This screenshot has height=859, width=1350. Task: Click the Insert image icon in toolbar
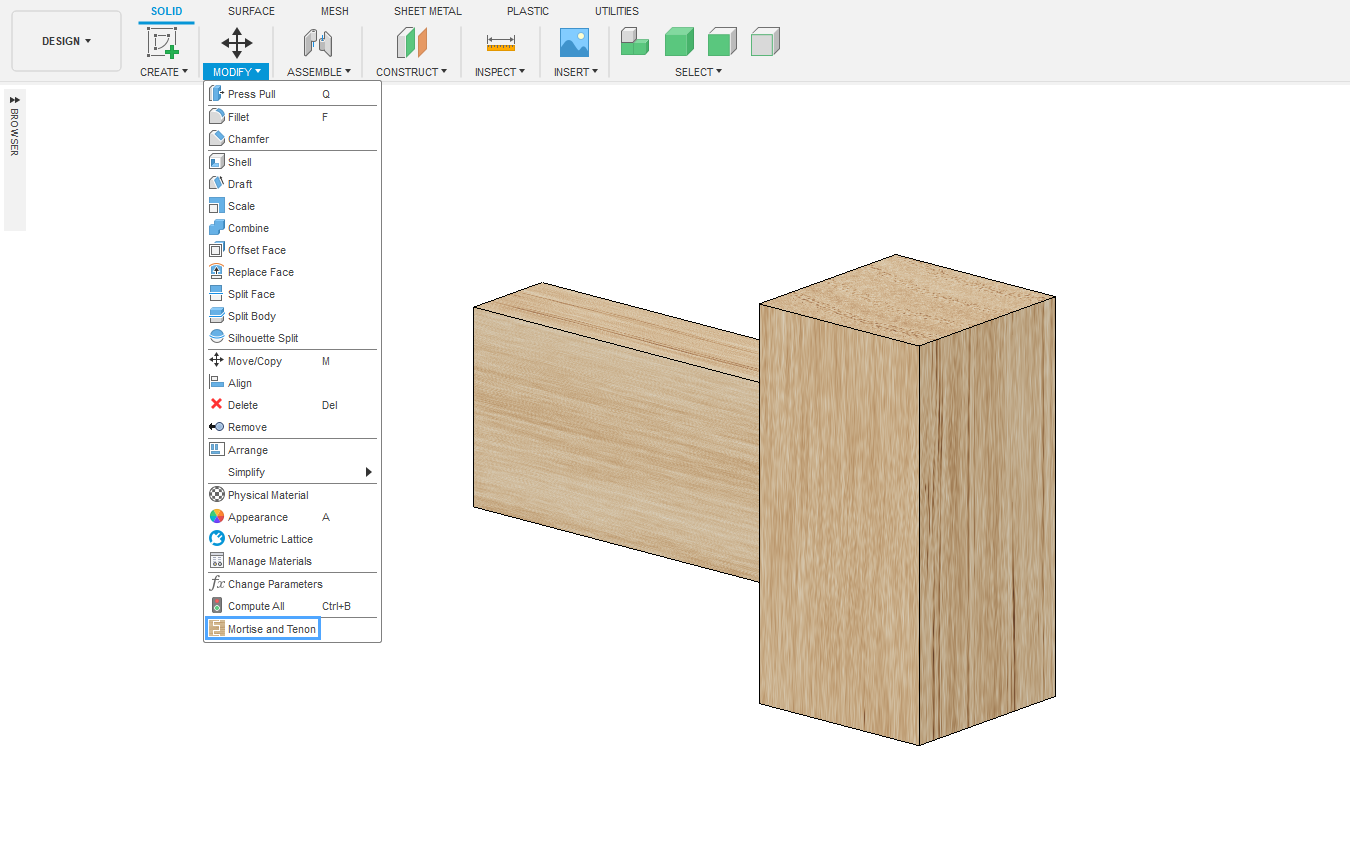tap(574, 42)
